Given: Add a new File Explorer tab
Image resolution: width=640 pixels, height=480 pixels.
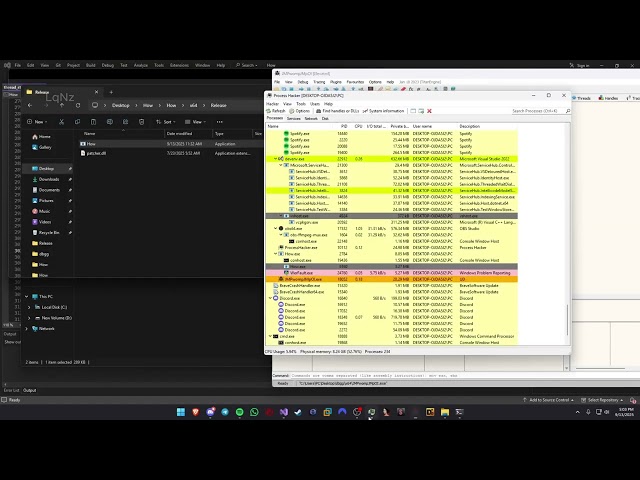Looking at the screenshot, I should point(111,92).
